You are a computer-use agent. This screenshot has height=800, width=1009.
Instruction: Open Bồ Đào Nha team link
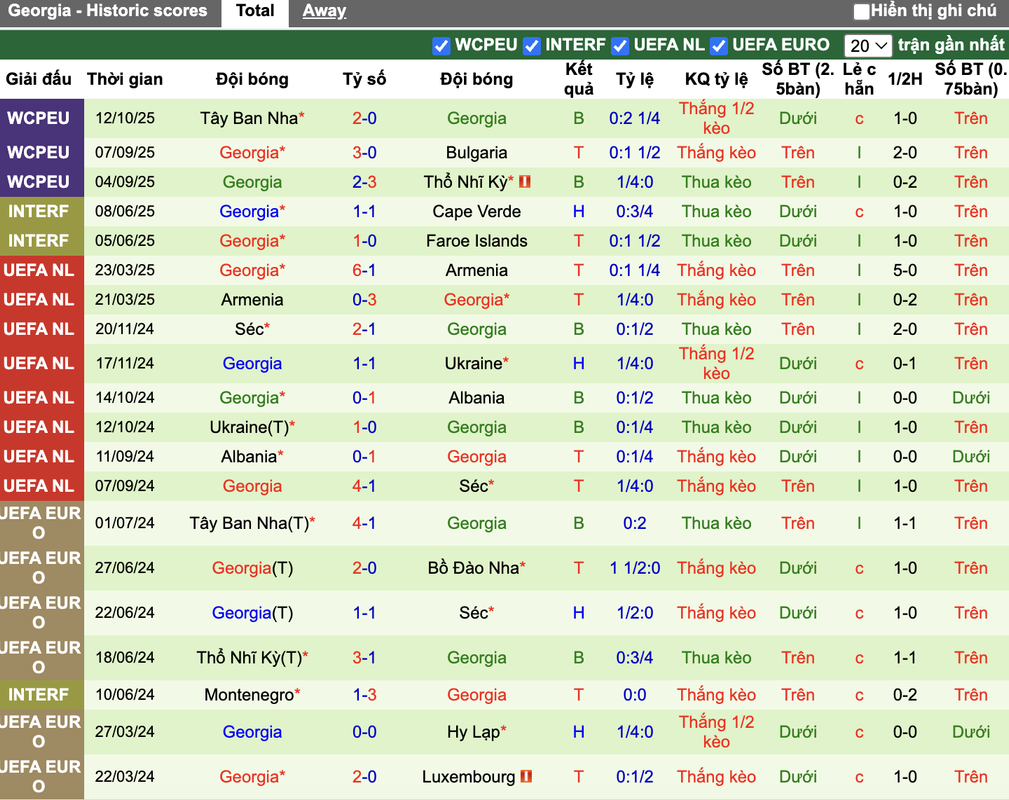coord(476,568)
